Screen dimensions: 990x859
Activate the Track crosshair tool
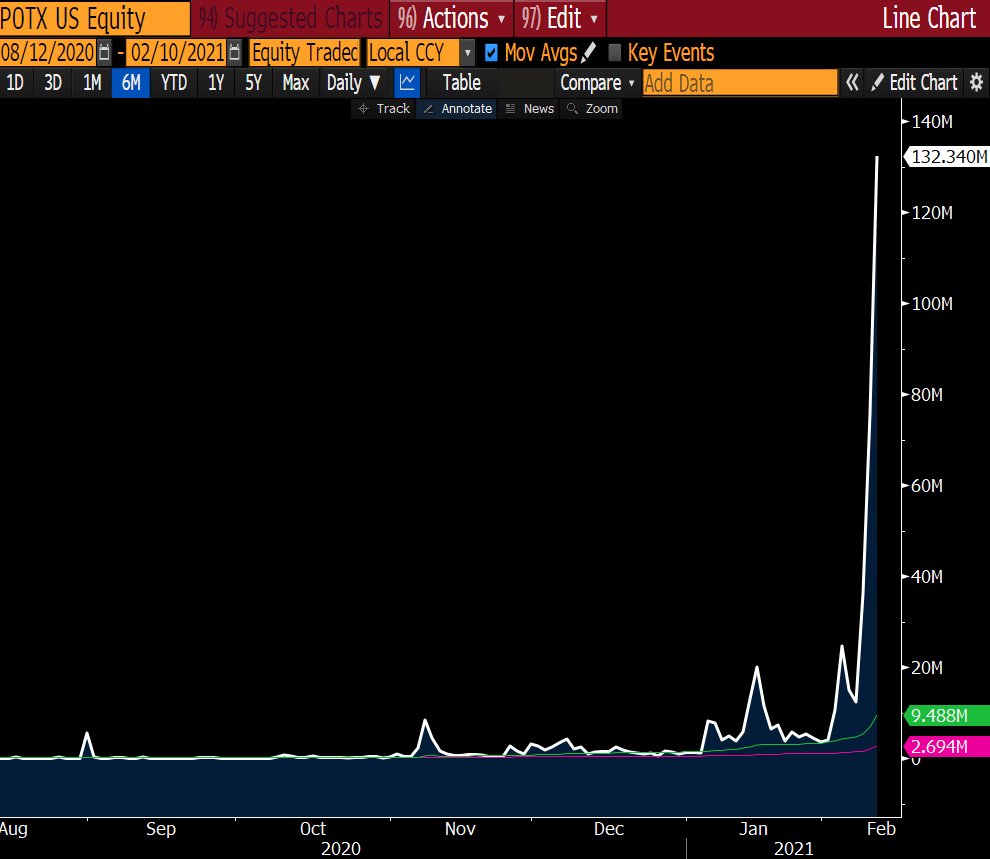[x=382, y=108]
